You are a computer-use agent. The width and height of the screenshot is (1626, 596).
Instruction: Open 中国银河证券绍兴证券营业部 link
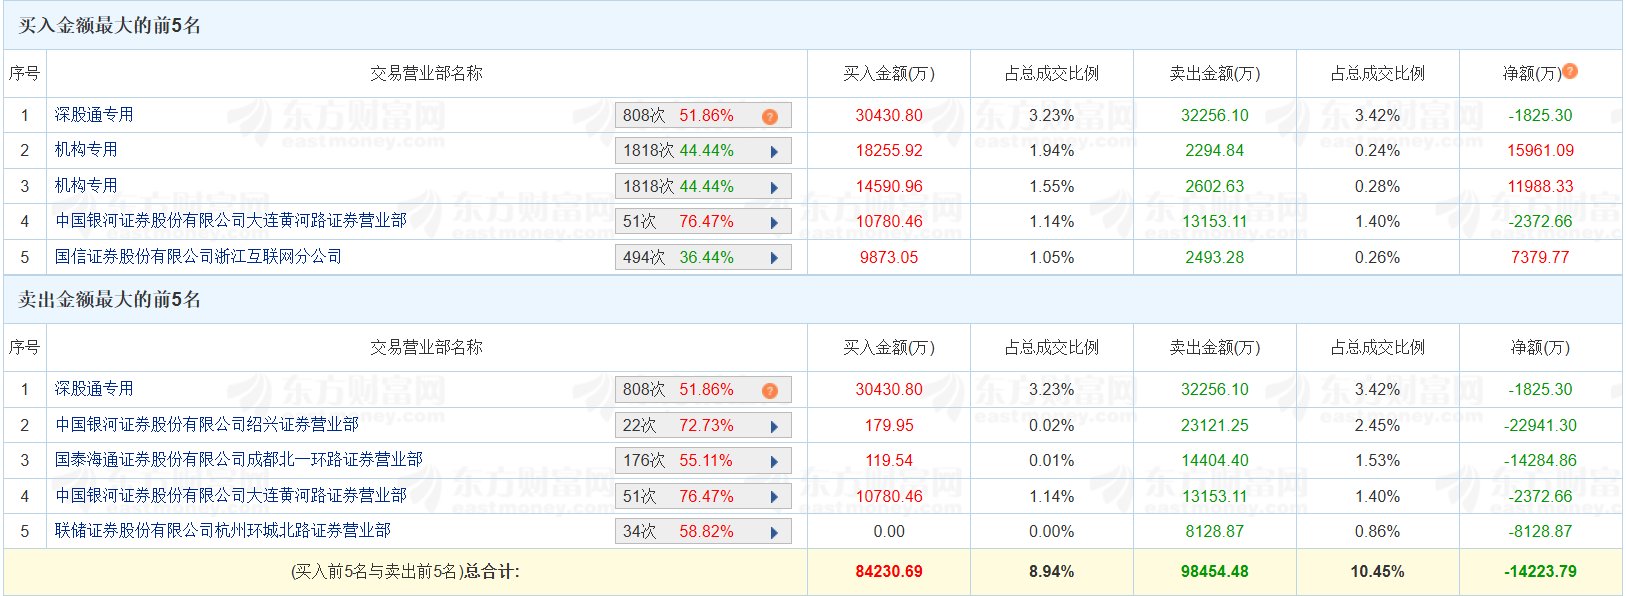click(206, 425)
